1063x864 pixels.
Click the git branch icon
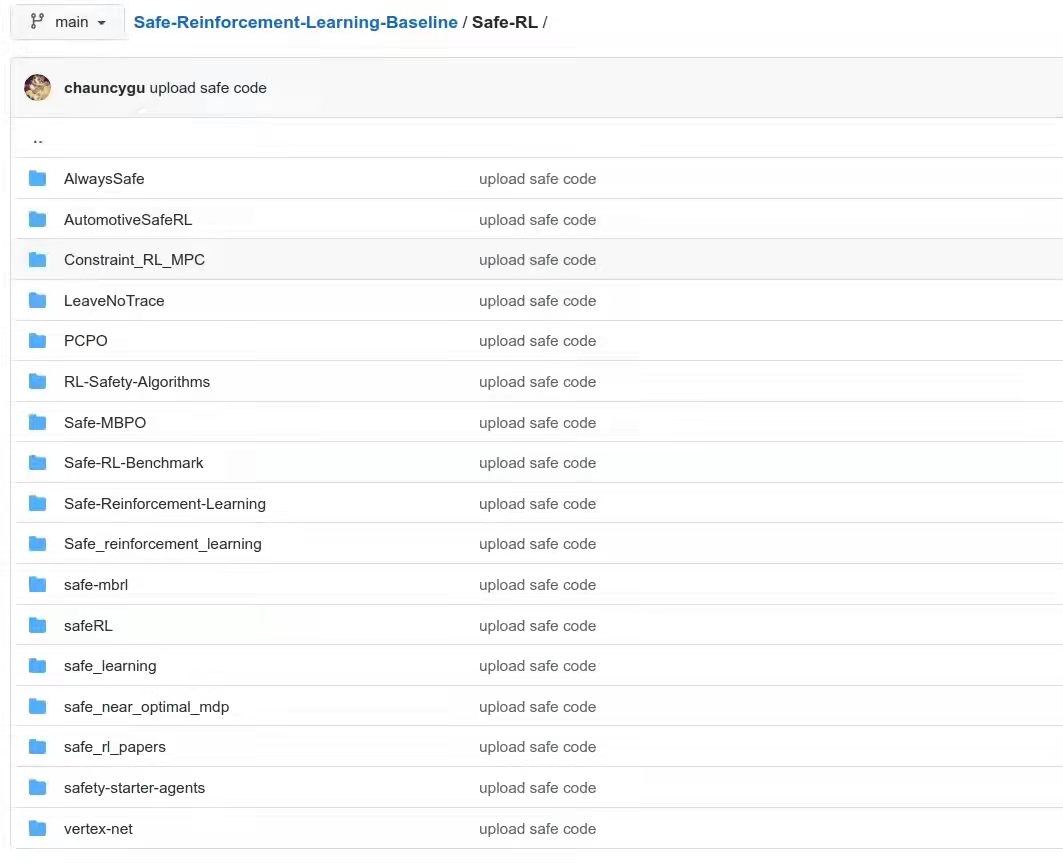pos(38,22)
